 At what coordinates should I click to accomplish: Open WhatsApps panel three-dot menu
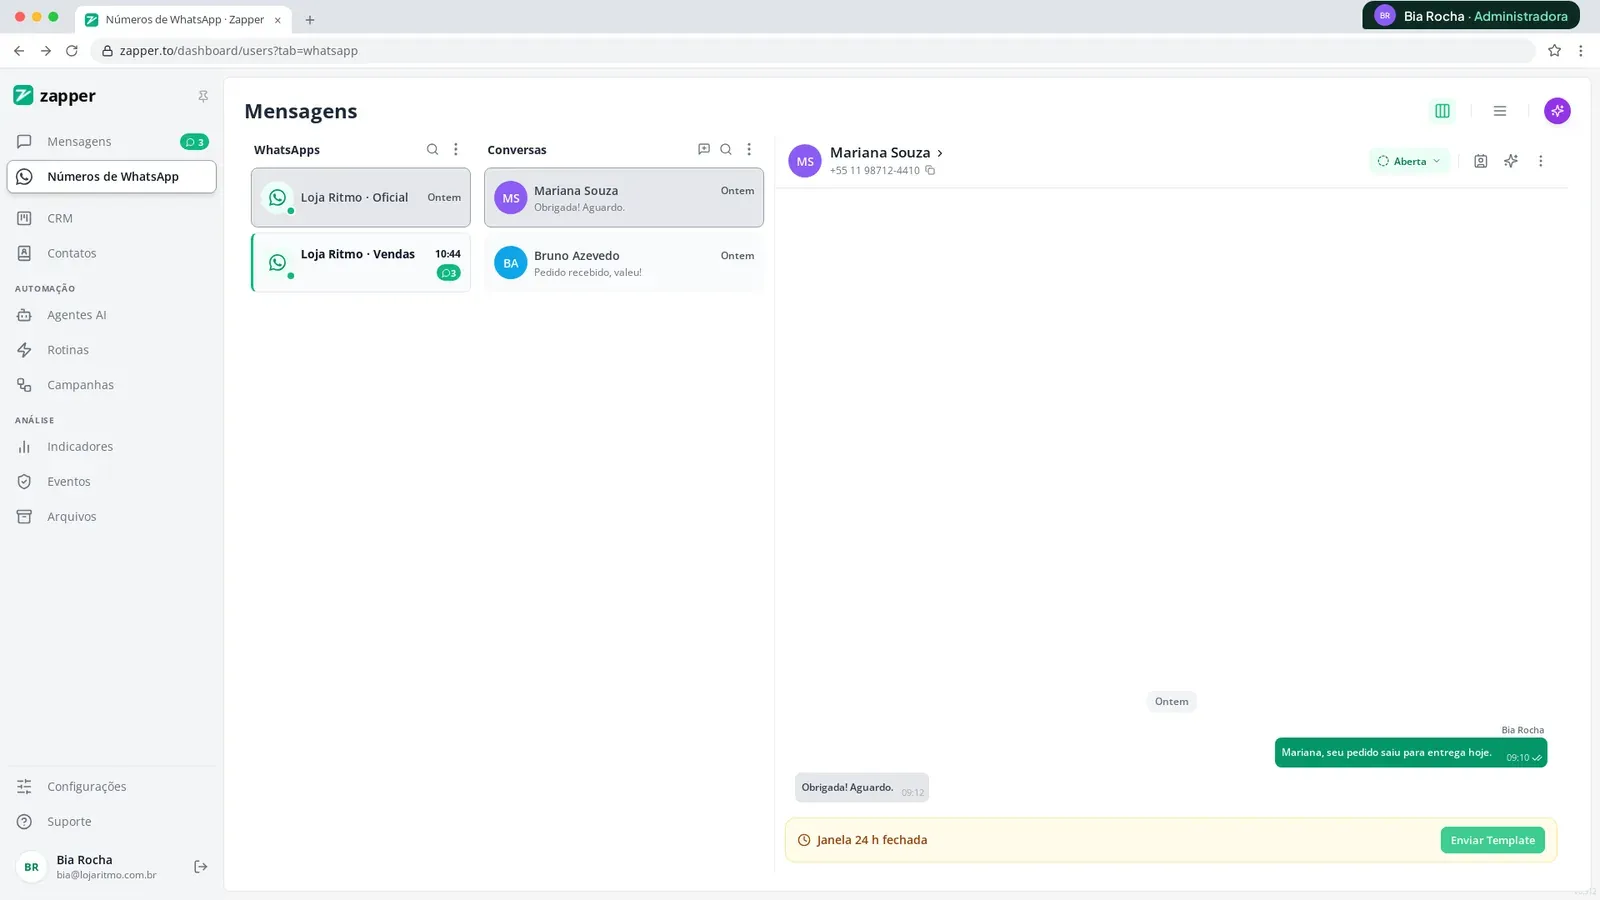pos(456,149)
